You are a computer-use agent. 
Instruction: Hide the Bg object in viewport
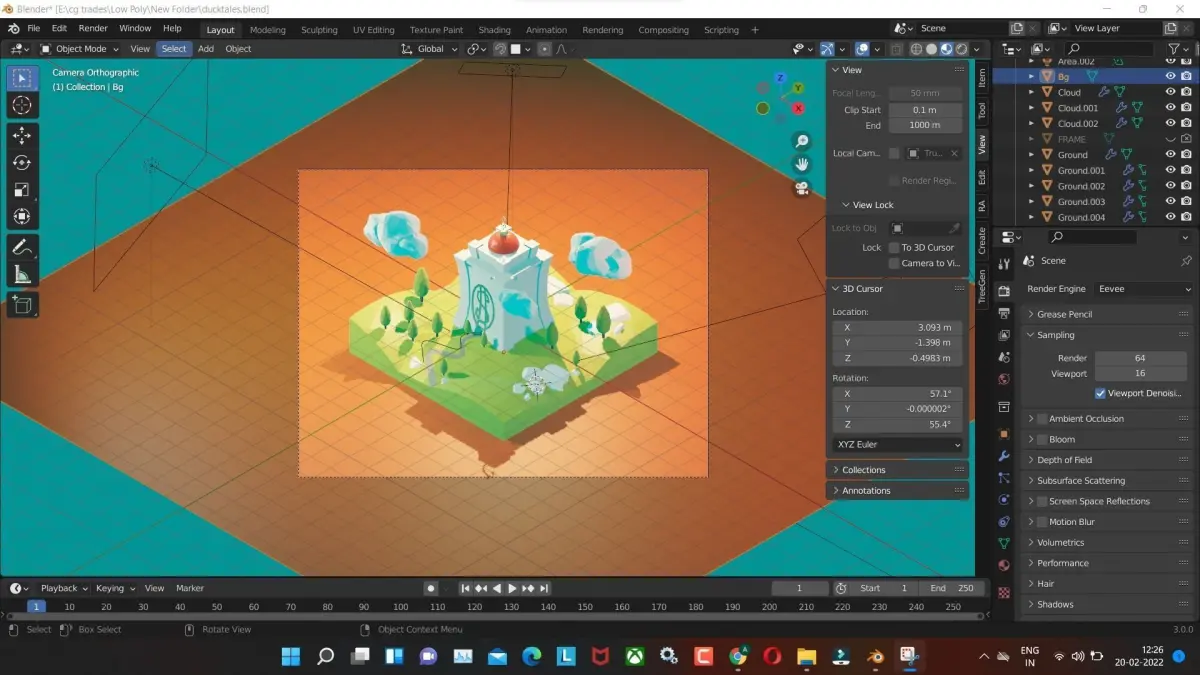[1170, 76]
